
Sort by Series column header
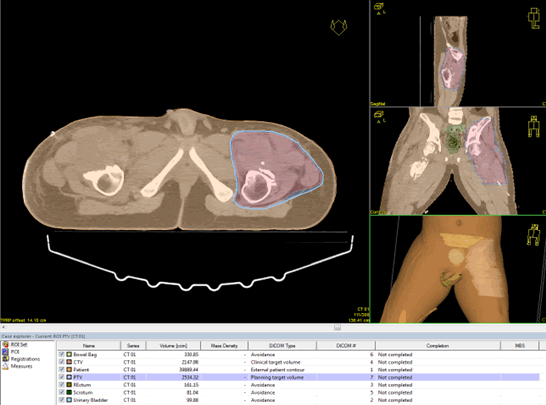[x=133, y=346]
